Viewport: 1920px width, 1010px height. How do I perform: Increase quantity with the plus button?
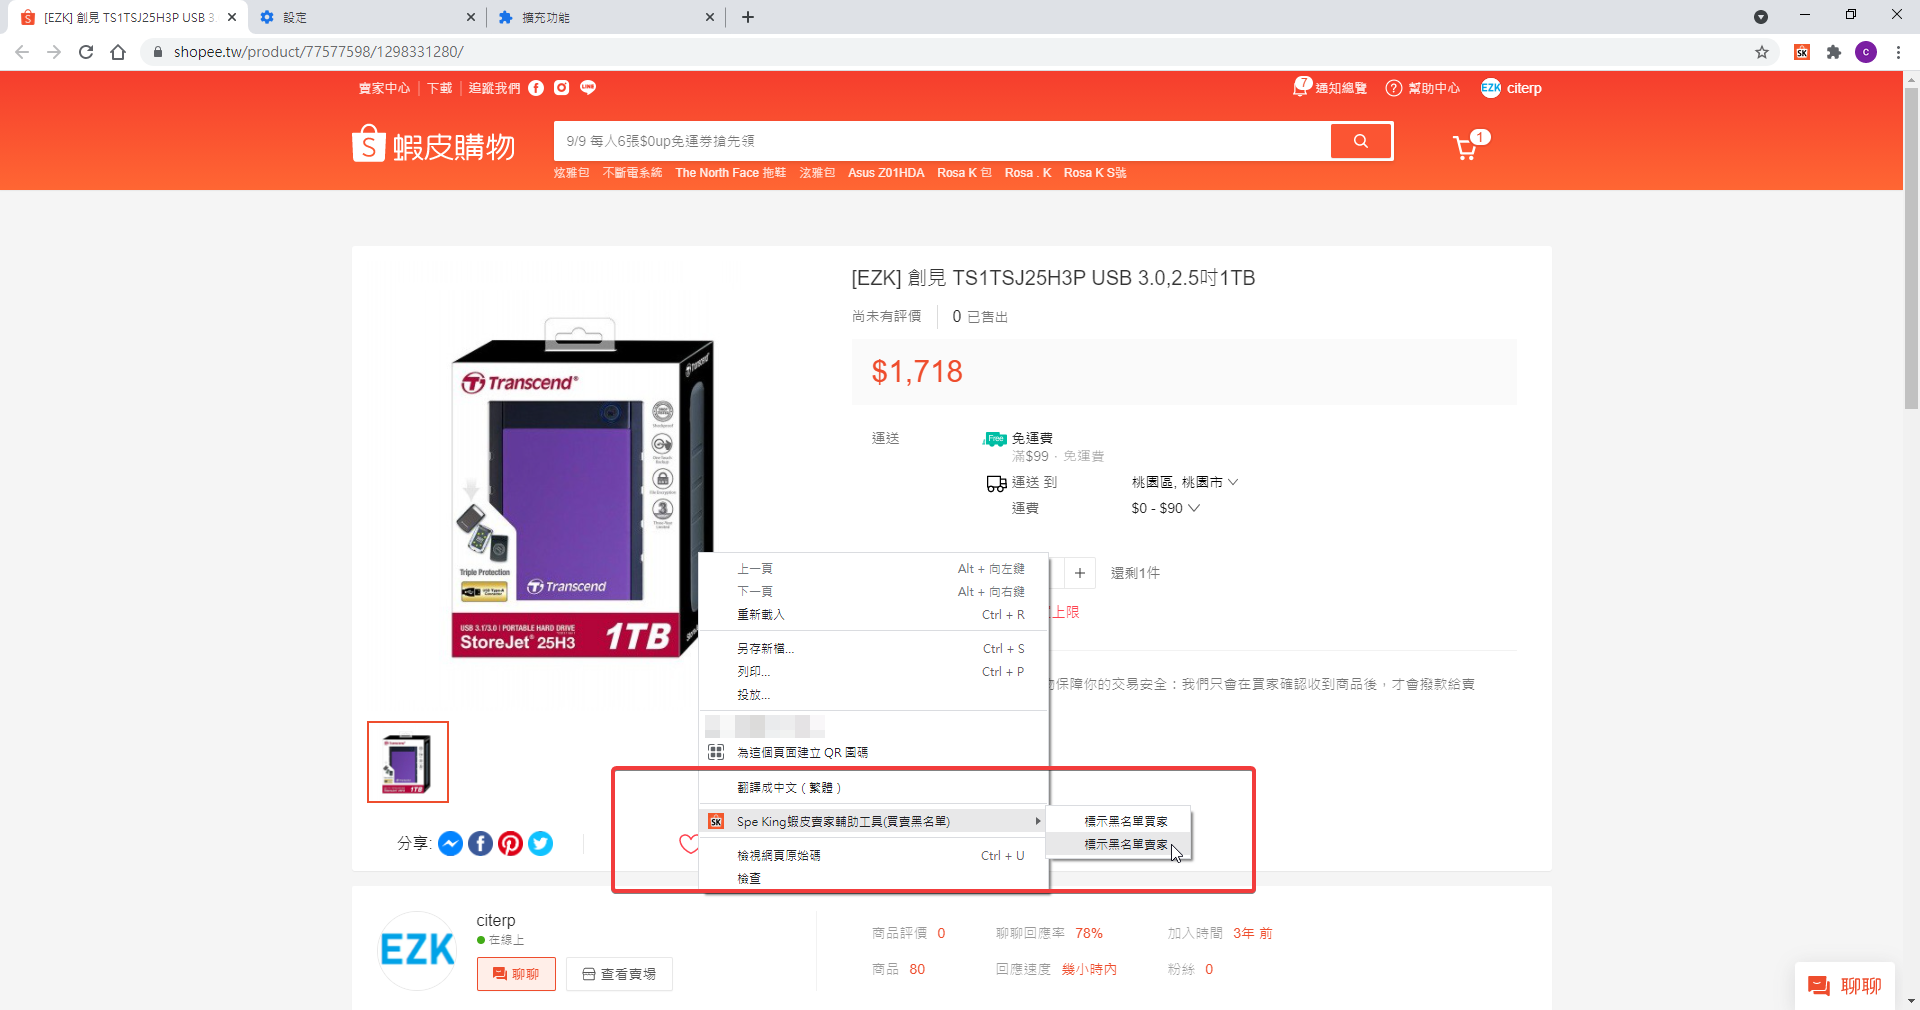tap(1080, 573)
